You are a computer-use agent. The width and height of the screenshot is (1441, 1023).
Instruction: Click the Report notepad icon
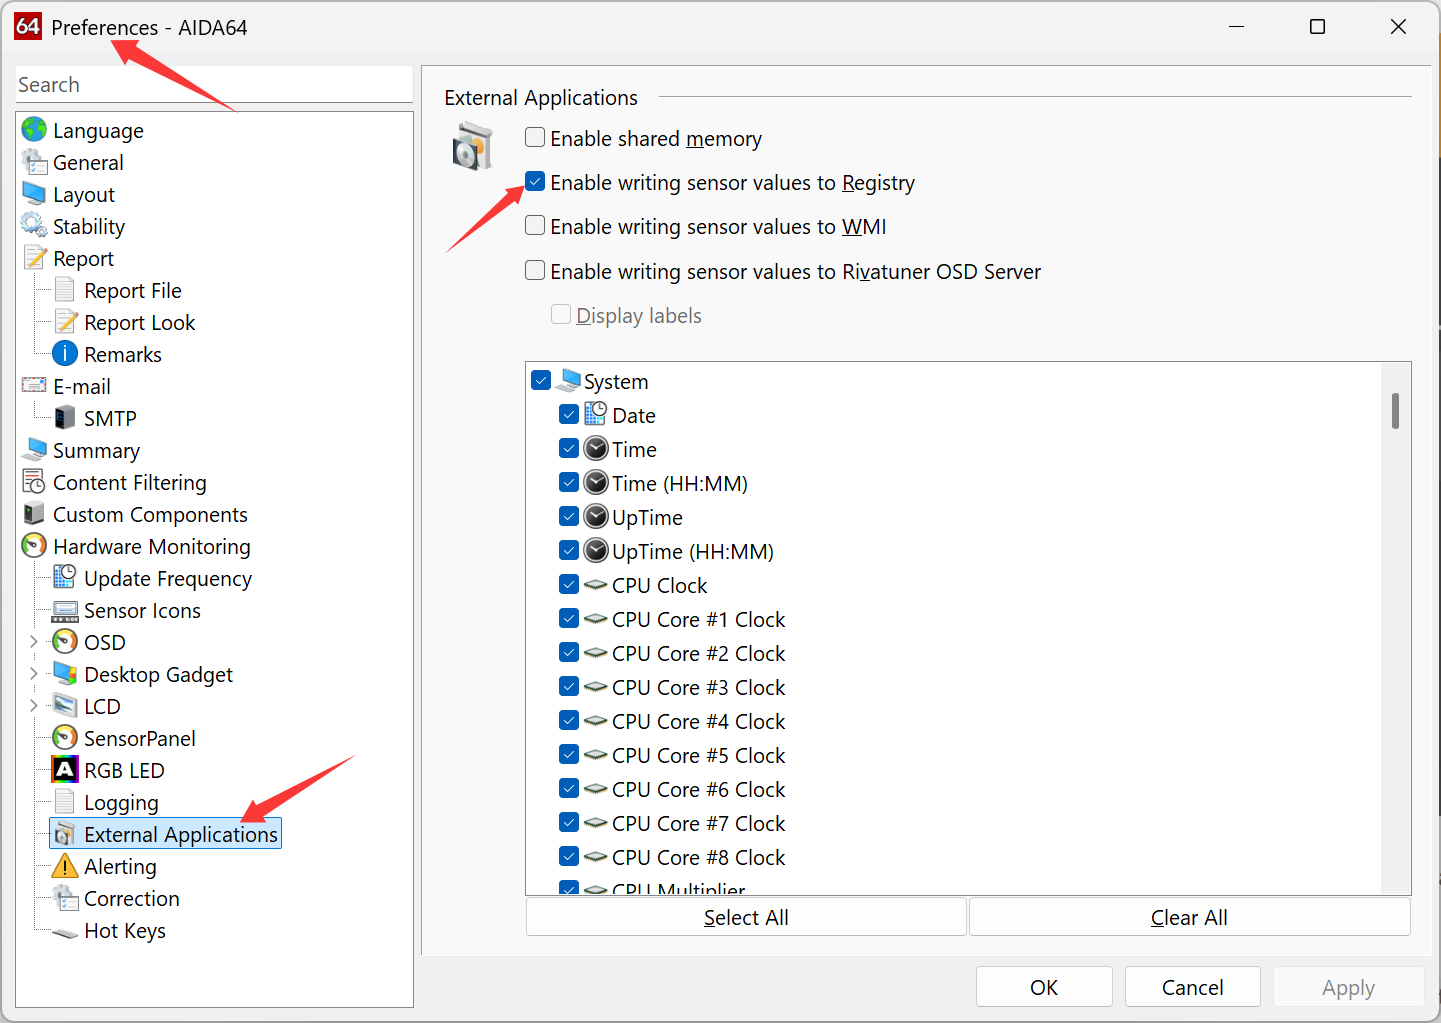pyautogui.click(x=34, y=258)
